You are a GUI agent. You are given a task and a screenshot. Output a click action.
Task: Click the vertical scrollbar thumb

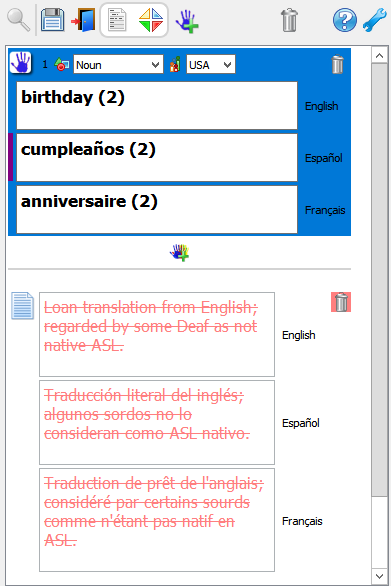(379, 280)
